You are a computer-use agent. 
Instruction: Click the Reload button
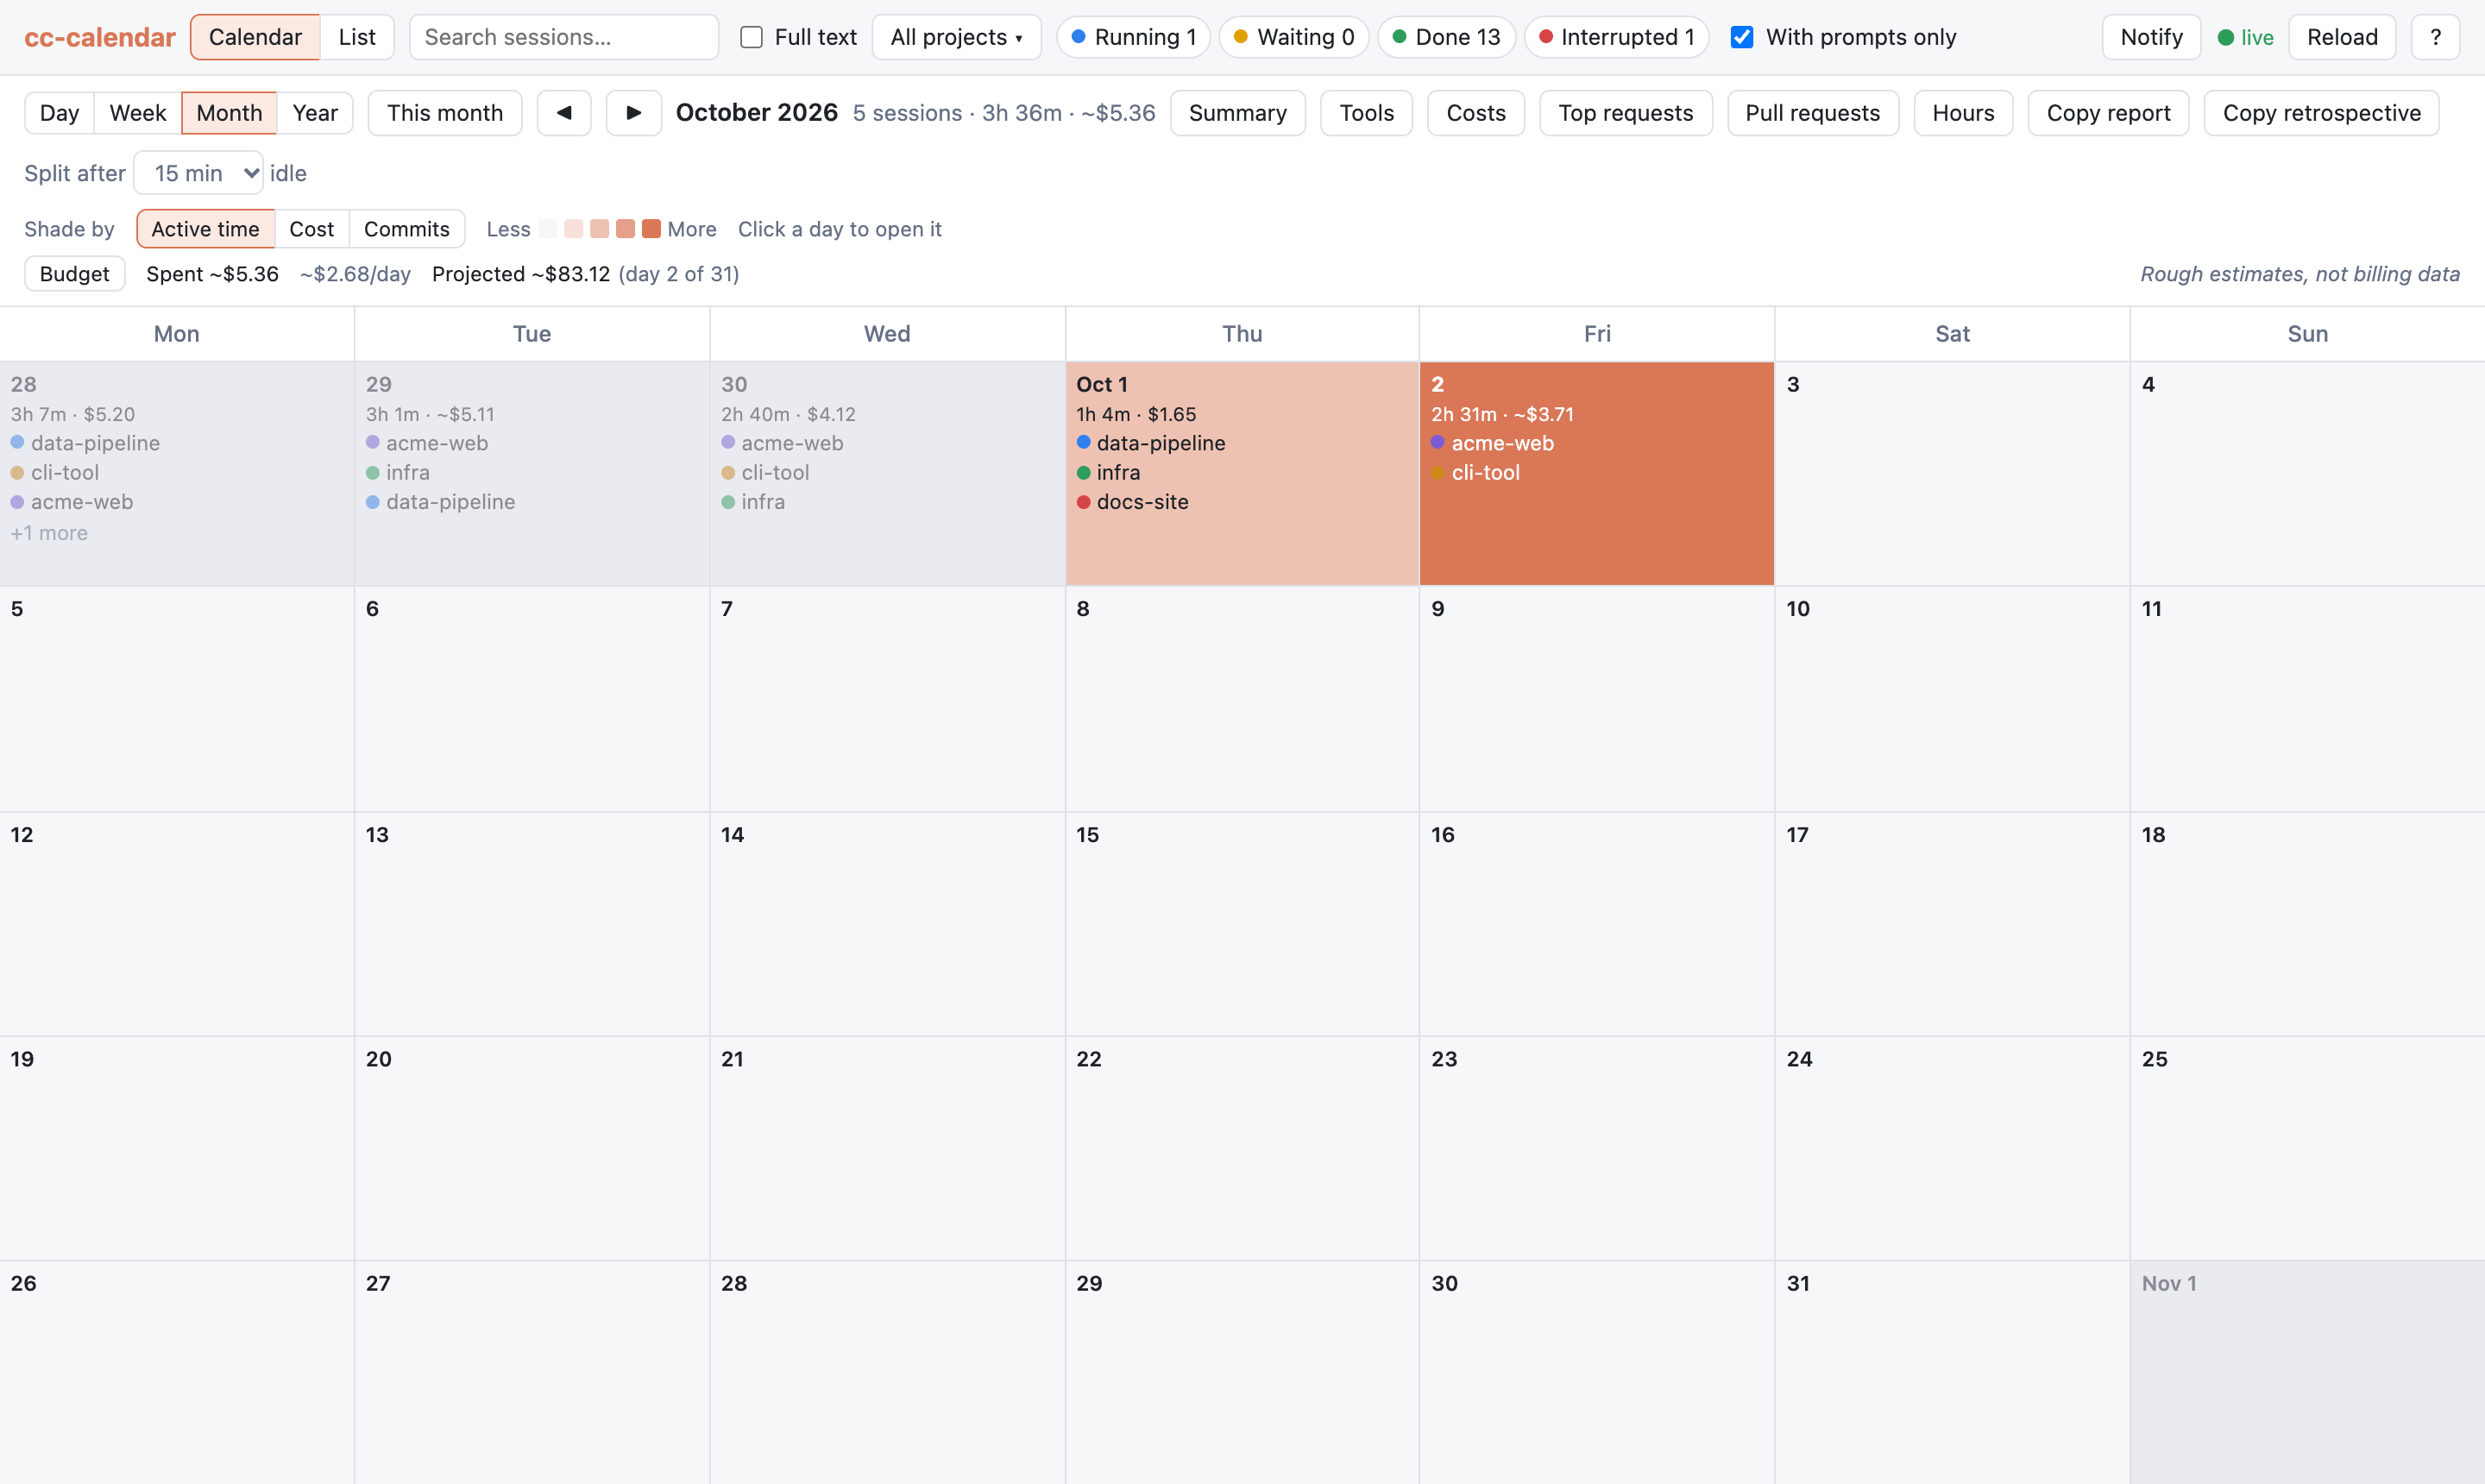tap(2342, 37)
